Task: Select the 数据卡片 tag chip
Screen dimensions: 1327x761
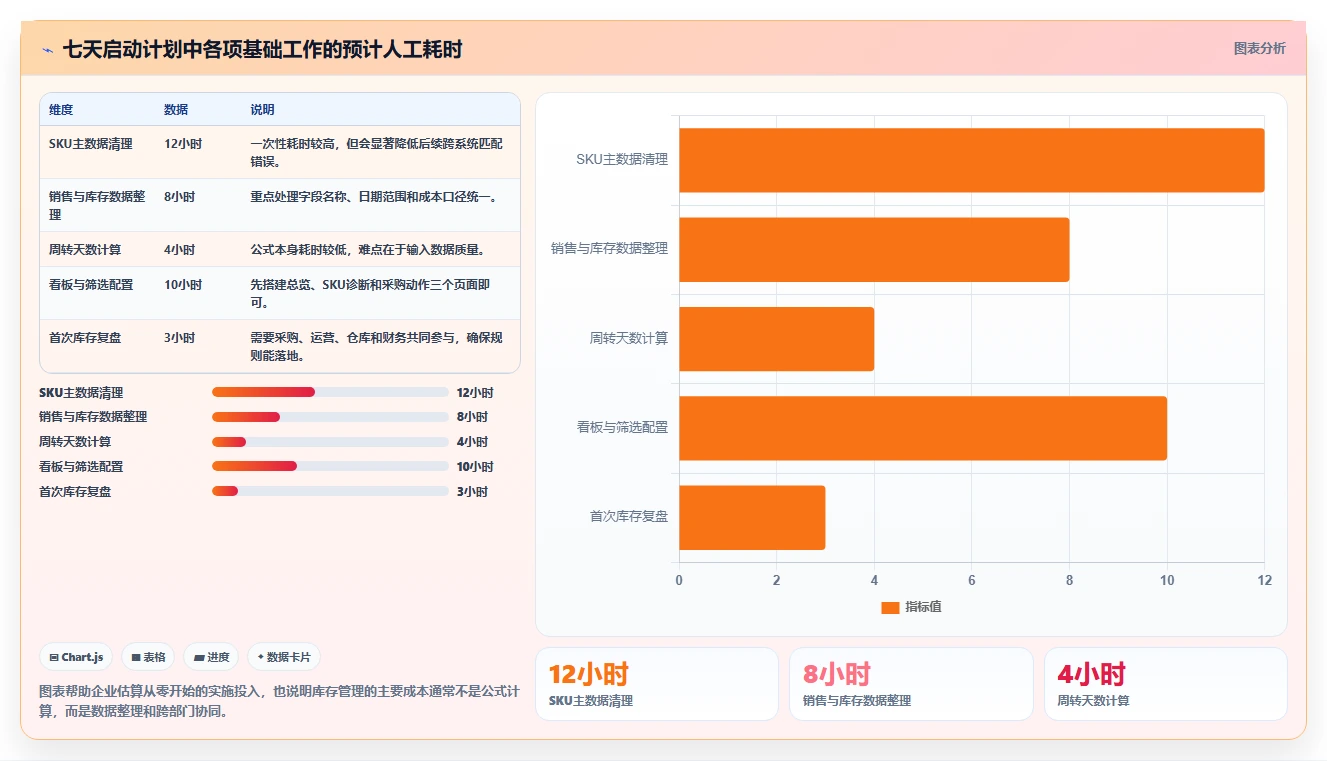Action: coord(284,657)
